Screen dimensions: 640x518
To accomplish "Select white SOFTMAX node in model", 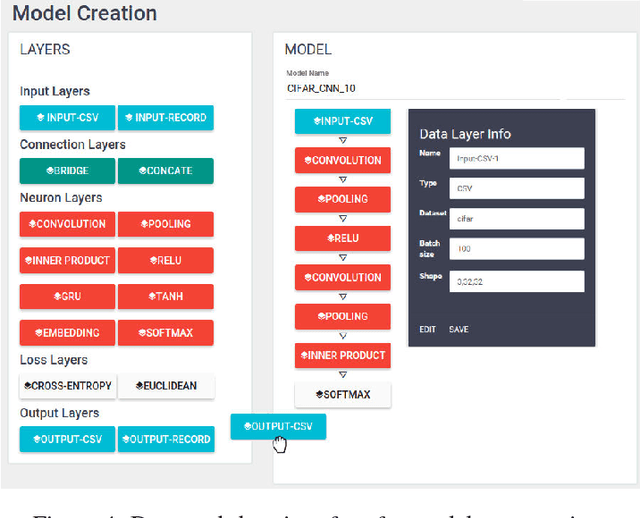I will [343, 395].
